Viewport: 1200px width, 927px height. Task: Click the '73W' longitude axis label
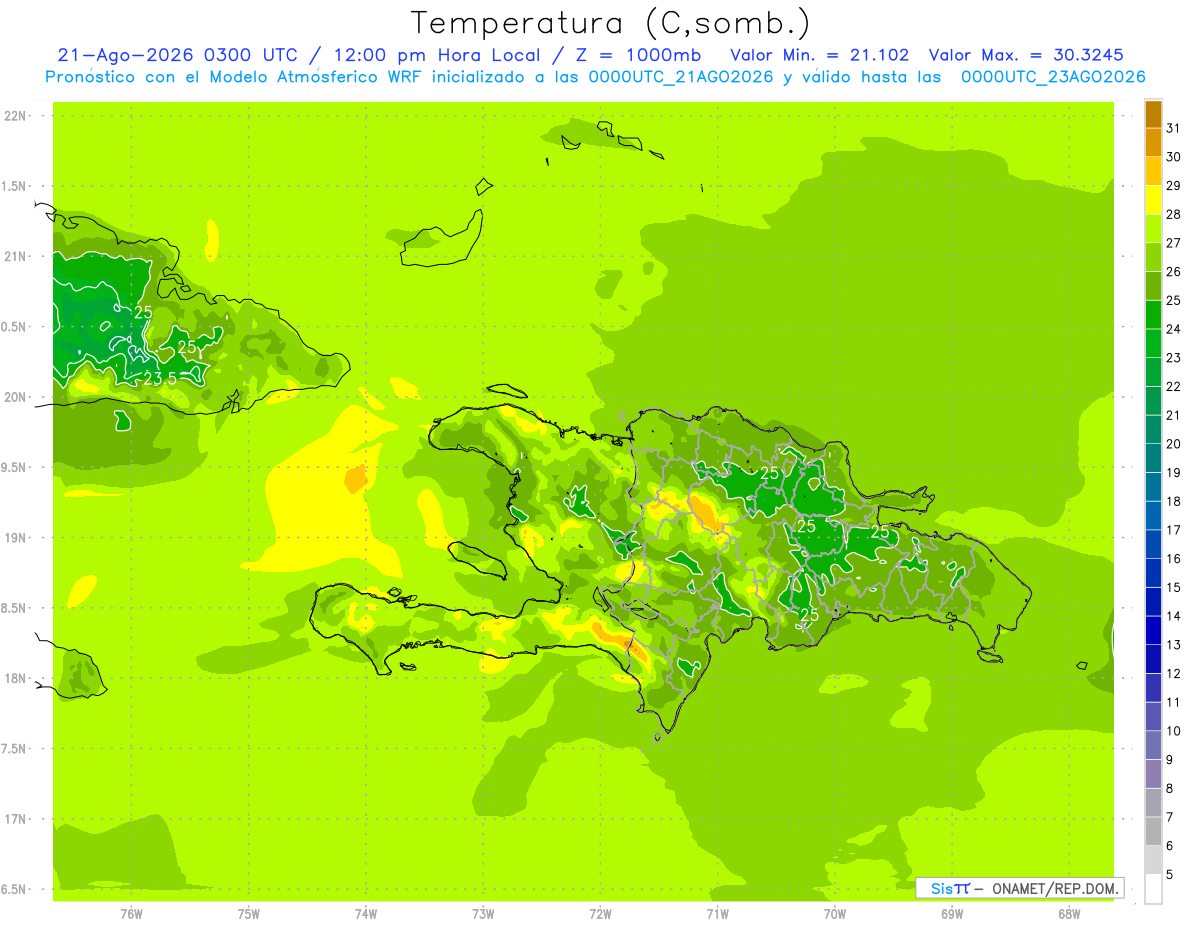point(483,914)
